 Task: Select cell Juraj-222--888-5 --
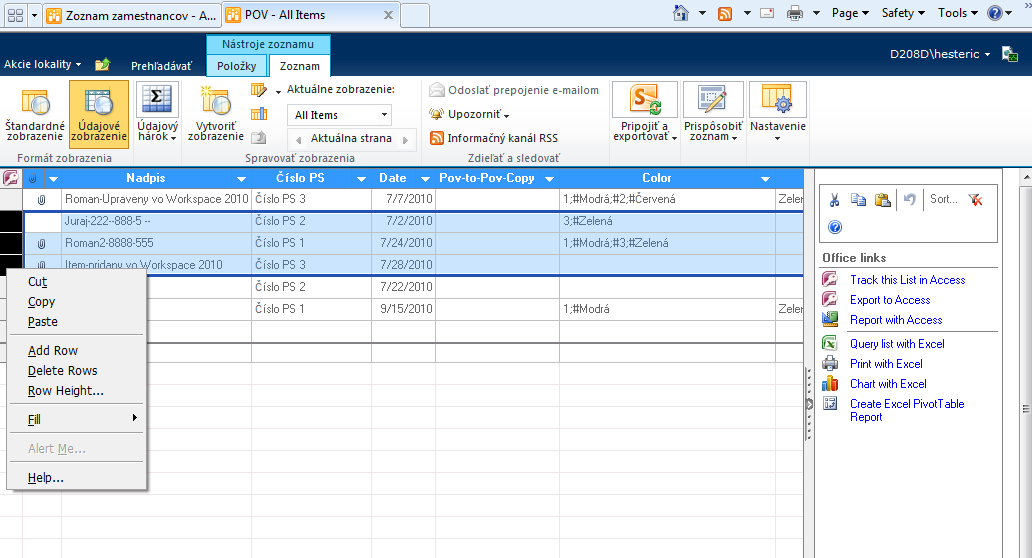(157, 222)
